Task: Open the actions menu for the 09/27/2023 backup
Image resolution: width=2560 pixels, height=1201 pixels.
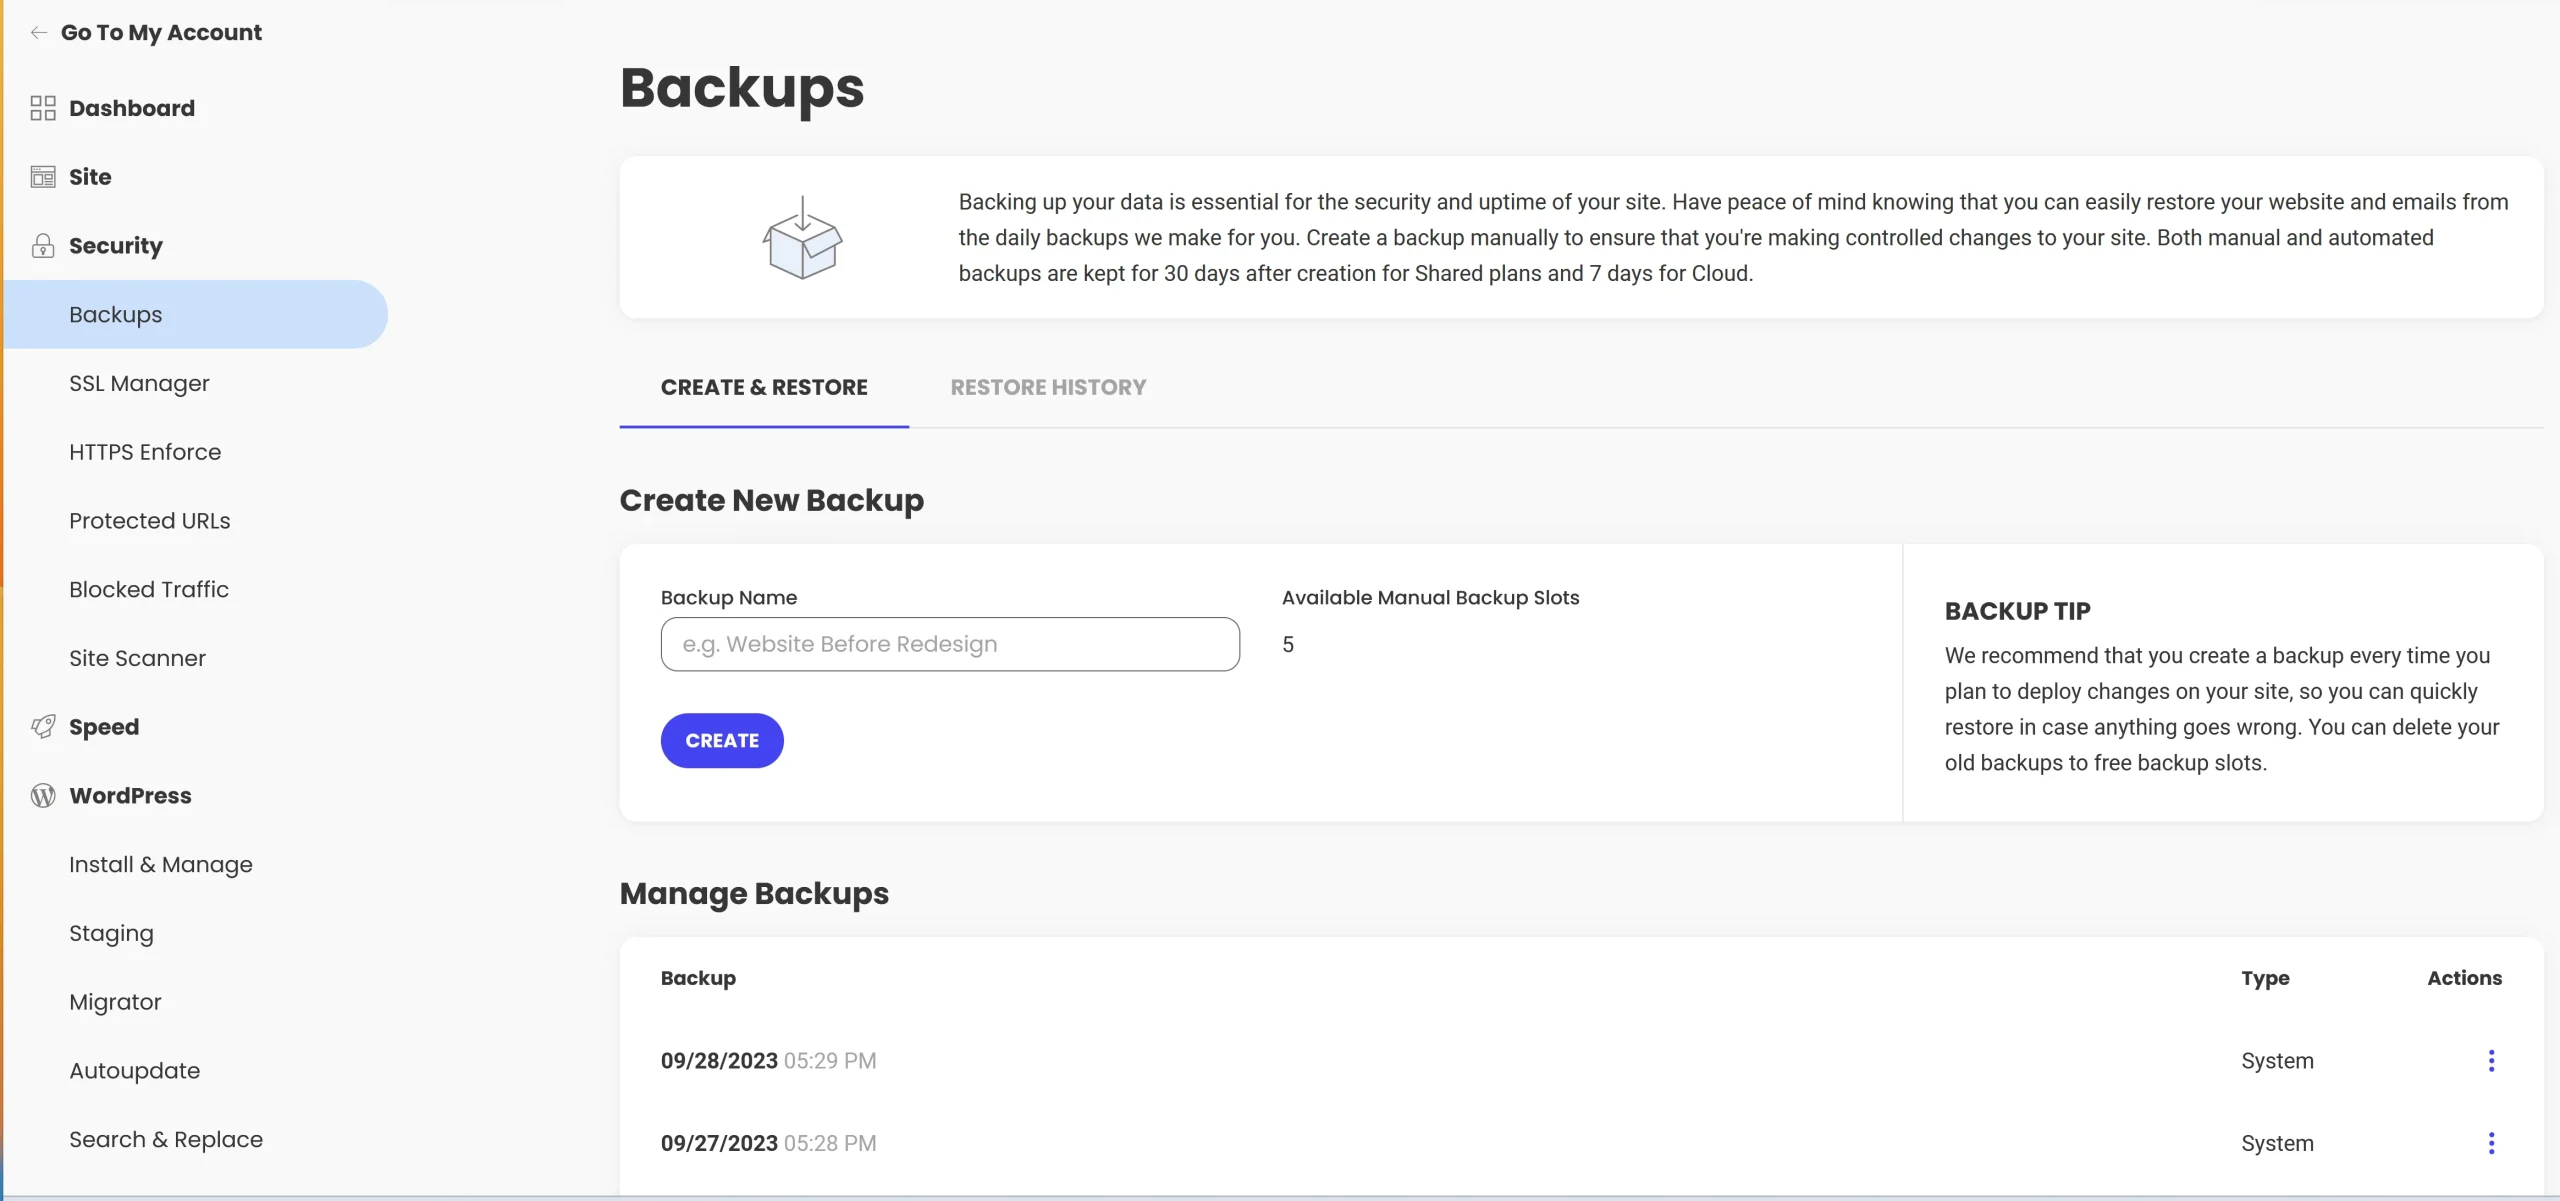Action: [x=2491, y=1143]
